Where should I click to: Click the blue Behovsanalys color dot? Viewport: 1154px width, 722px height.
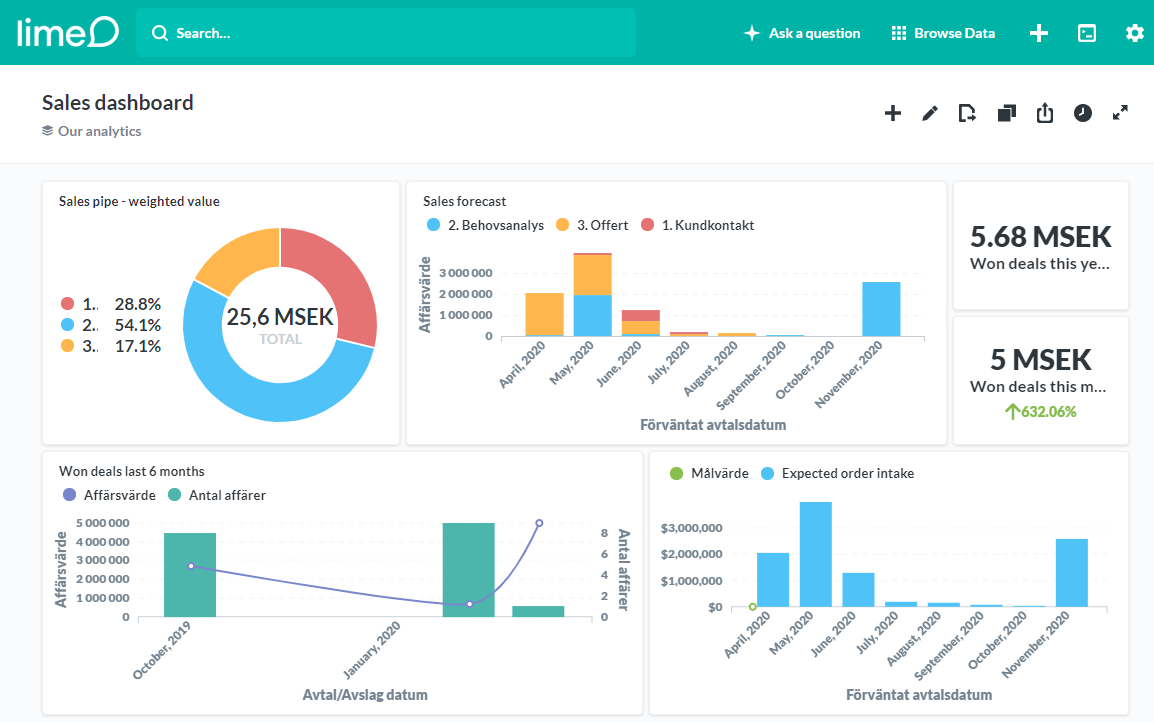tap(431, 225)
